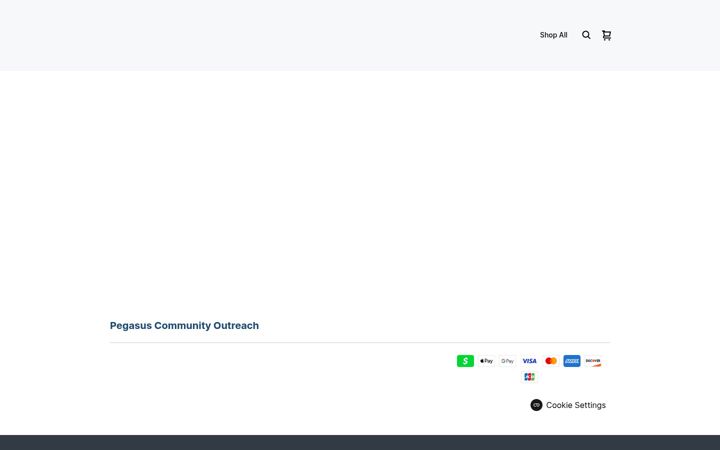Click the search magnifier icon

[x=586, y=35]
